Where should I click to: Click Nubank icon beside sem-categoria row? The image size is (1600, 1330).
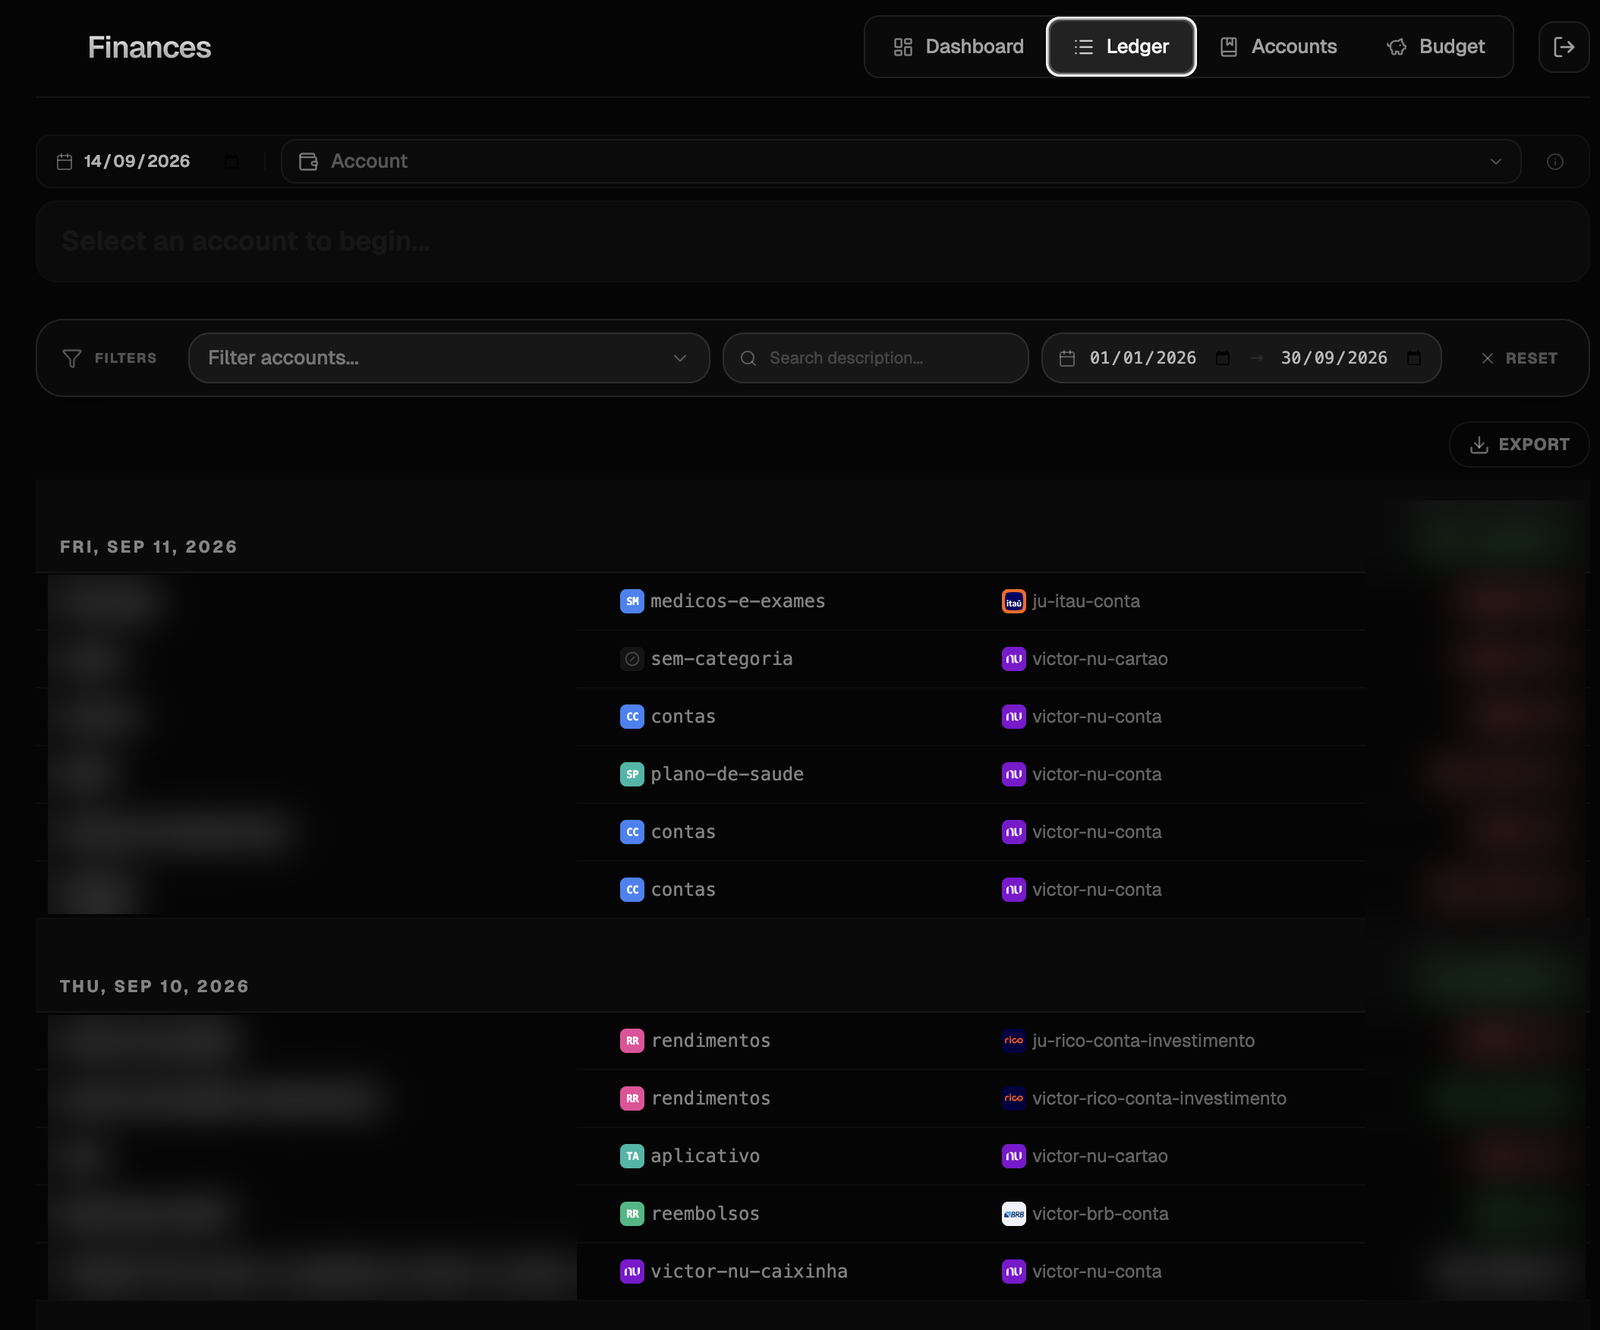1014,659
